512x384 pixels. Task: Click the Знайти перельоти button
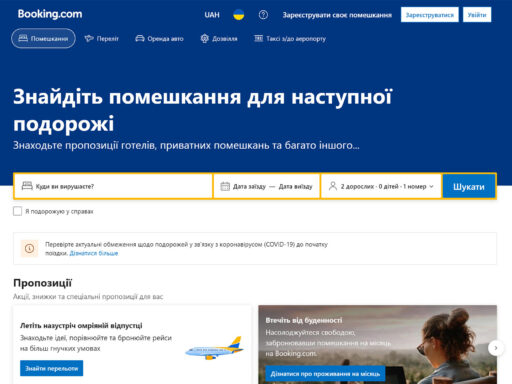[x=52, y=368]
